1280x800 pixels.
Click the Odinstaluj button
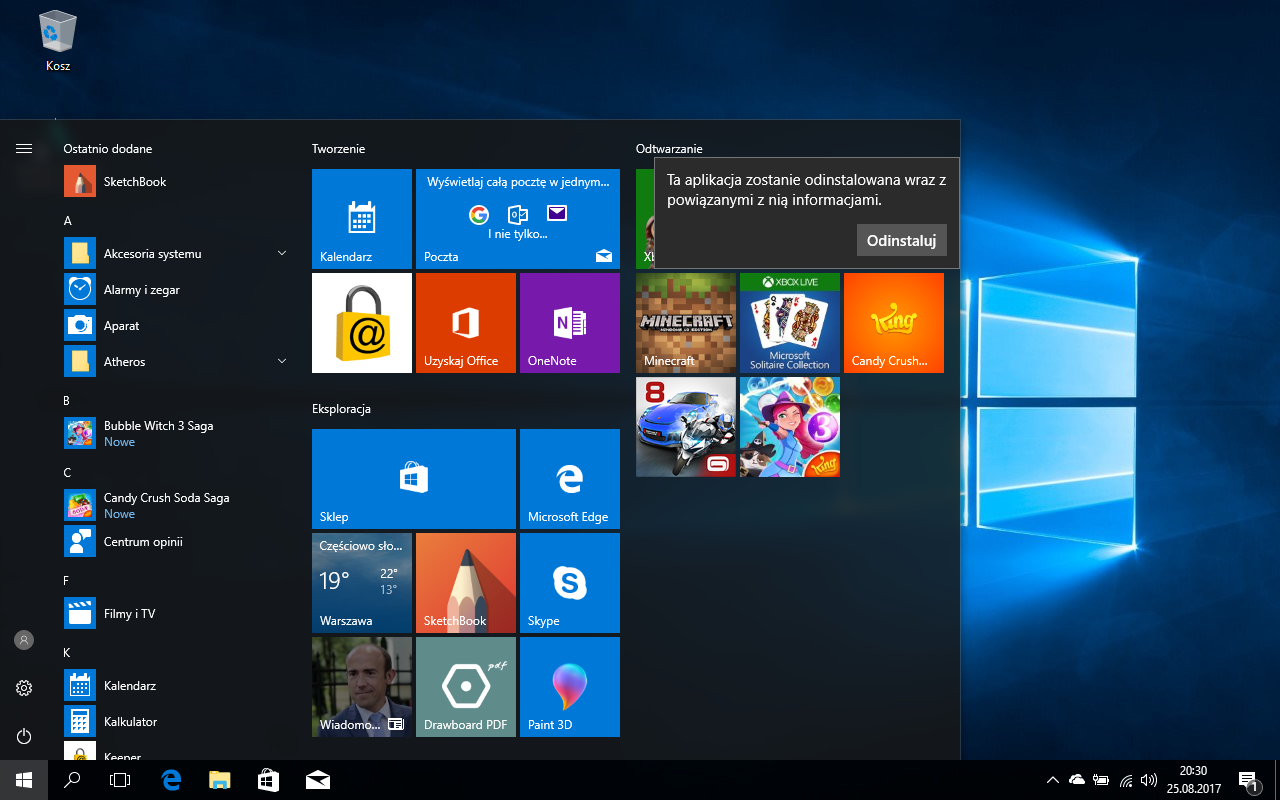pyautogui.click(x=901, y=240)
